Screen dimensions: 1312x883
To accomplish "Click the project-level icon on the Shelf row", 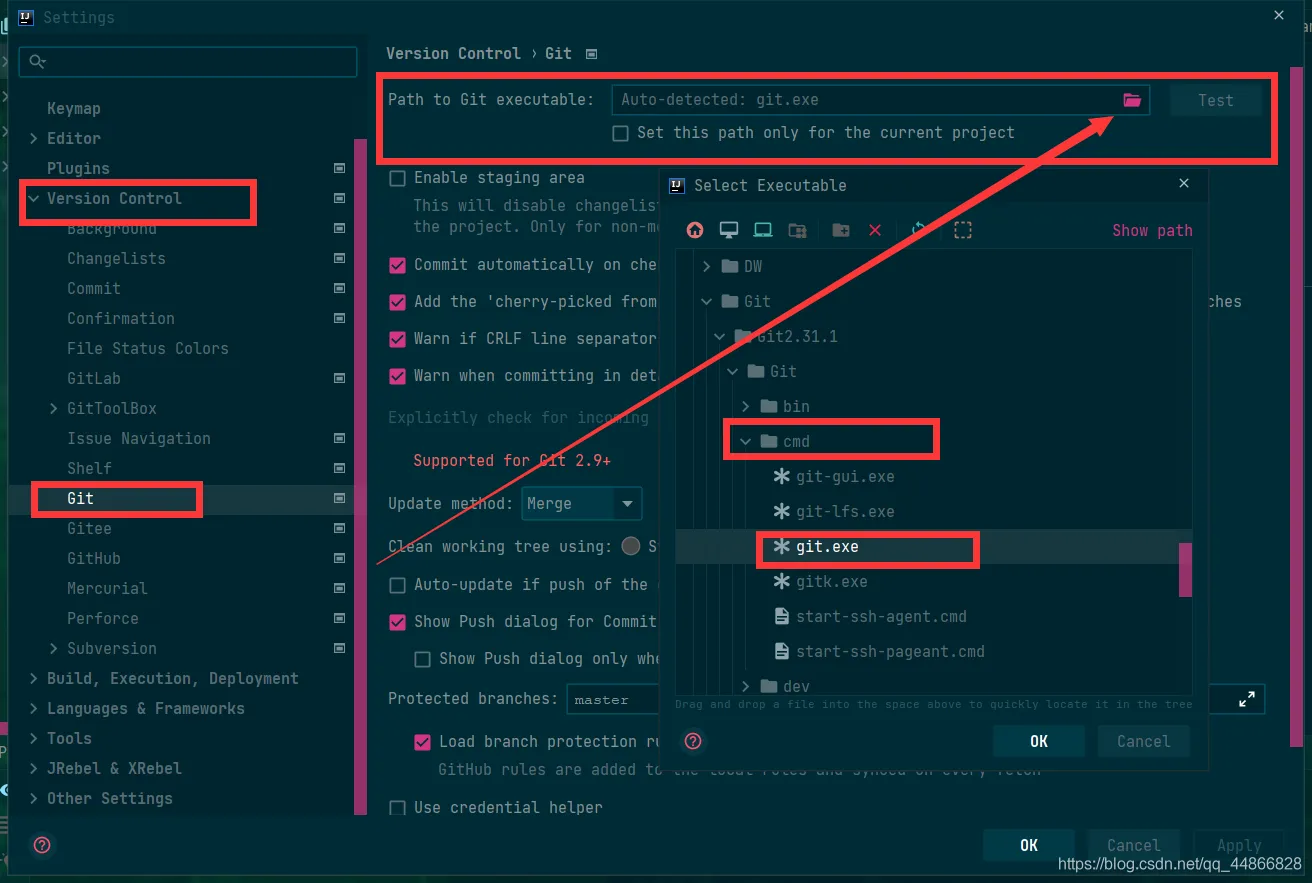I will pyautogui.click(x=339, y=468).
